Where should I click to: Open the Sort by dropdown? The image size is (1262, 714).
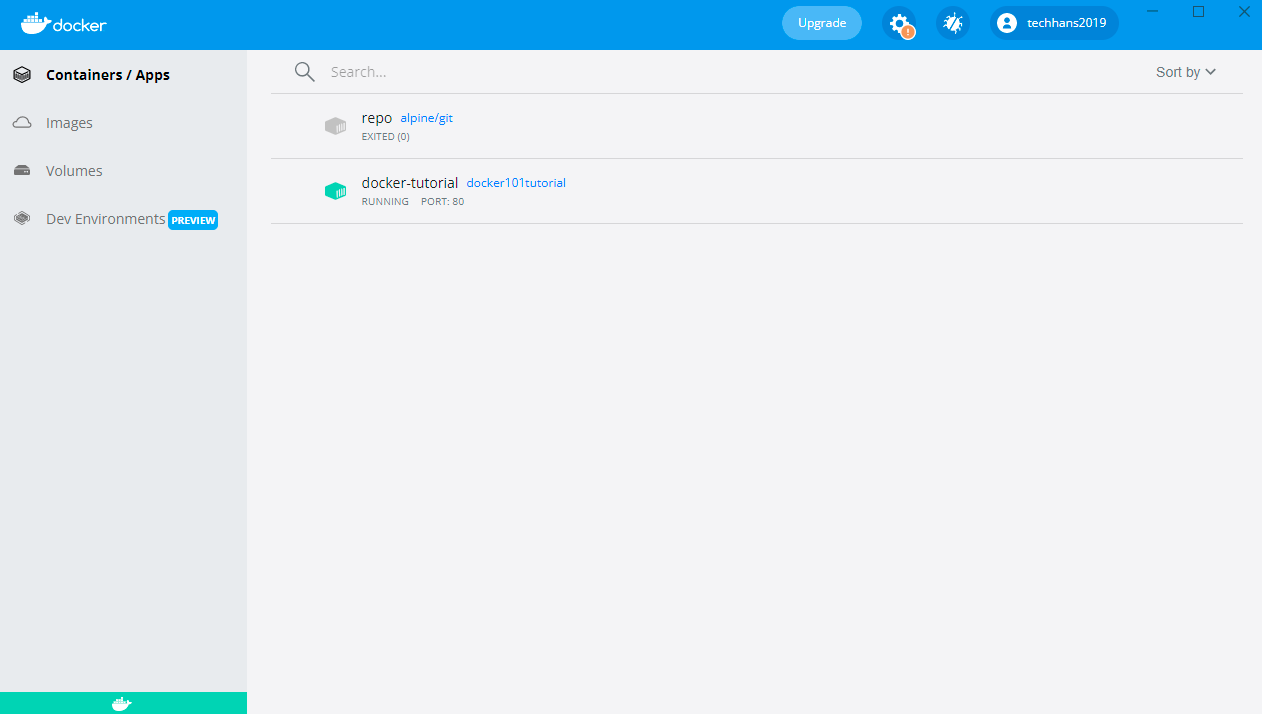point(1186,72)
